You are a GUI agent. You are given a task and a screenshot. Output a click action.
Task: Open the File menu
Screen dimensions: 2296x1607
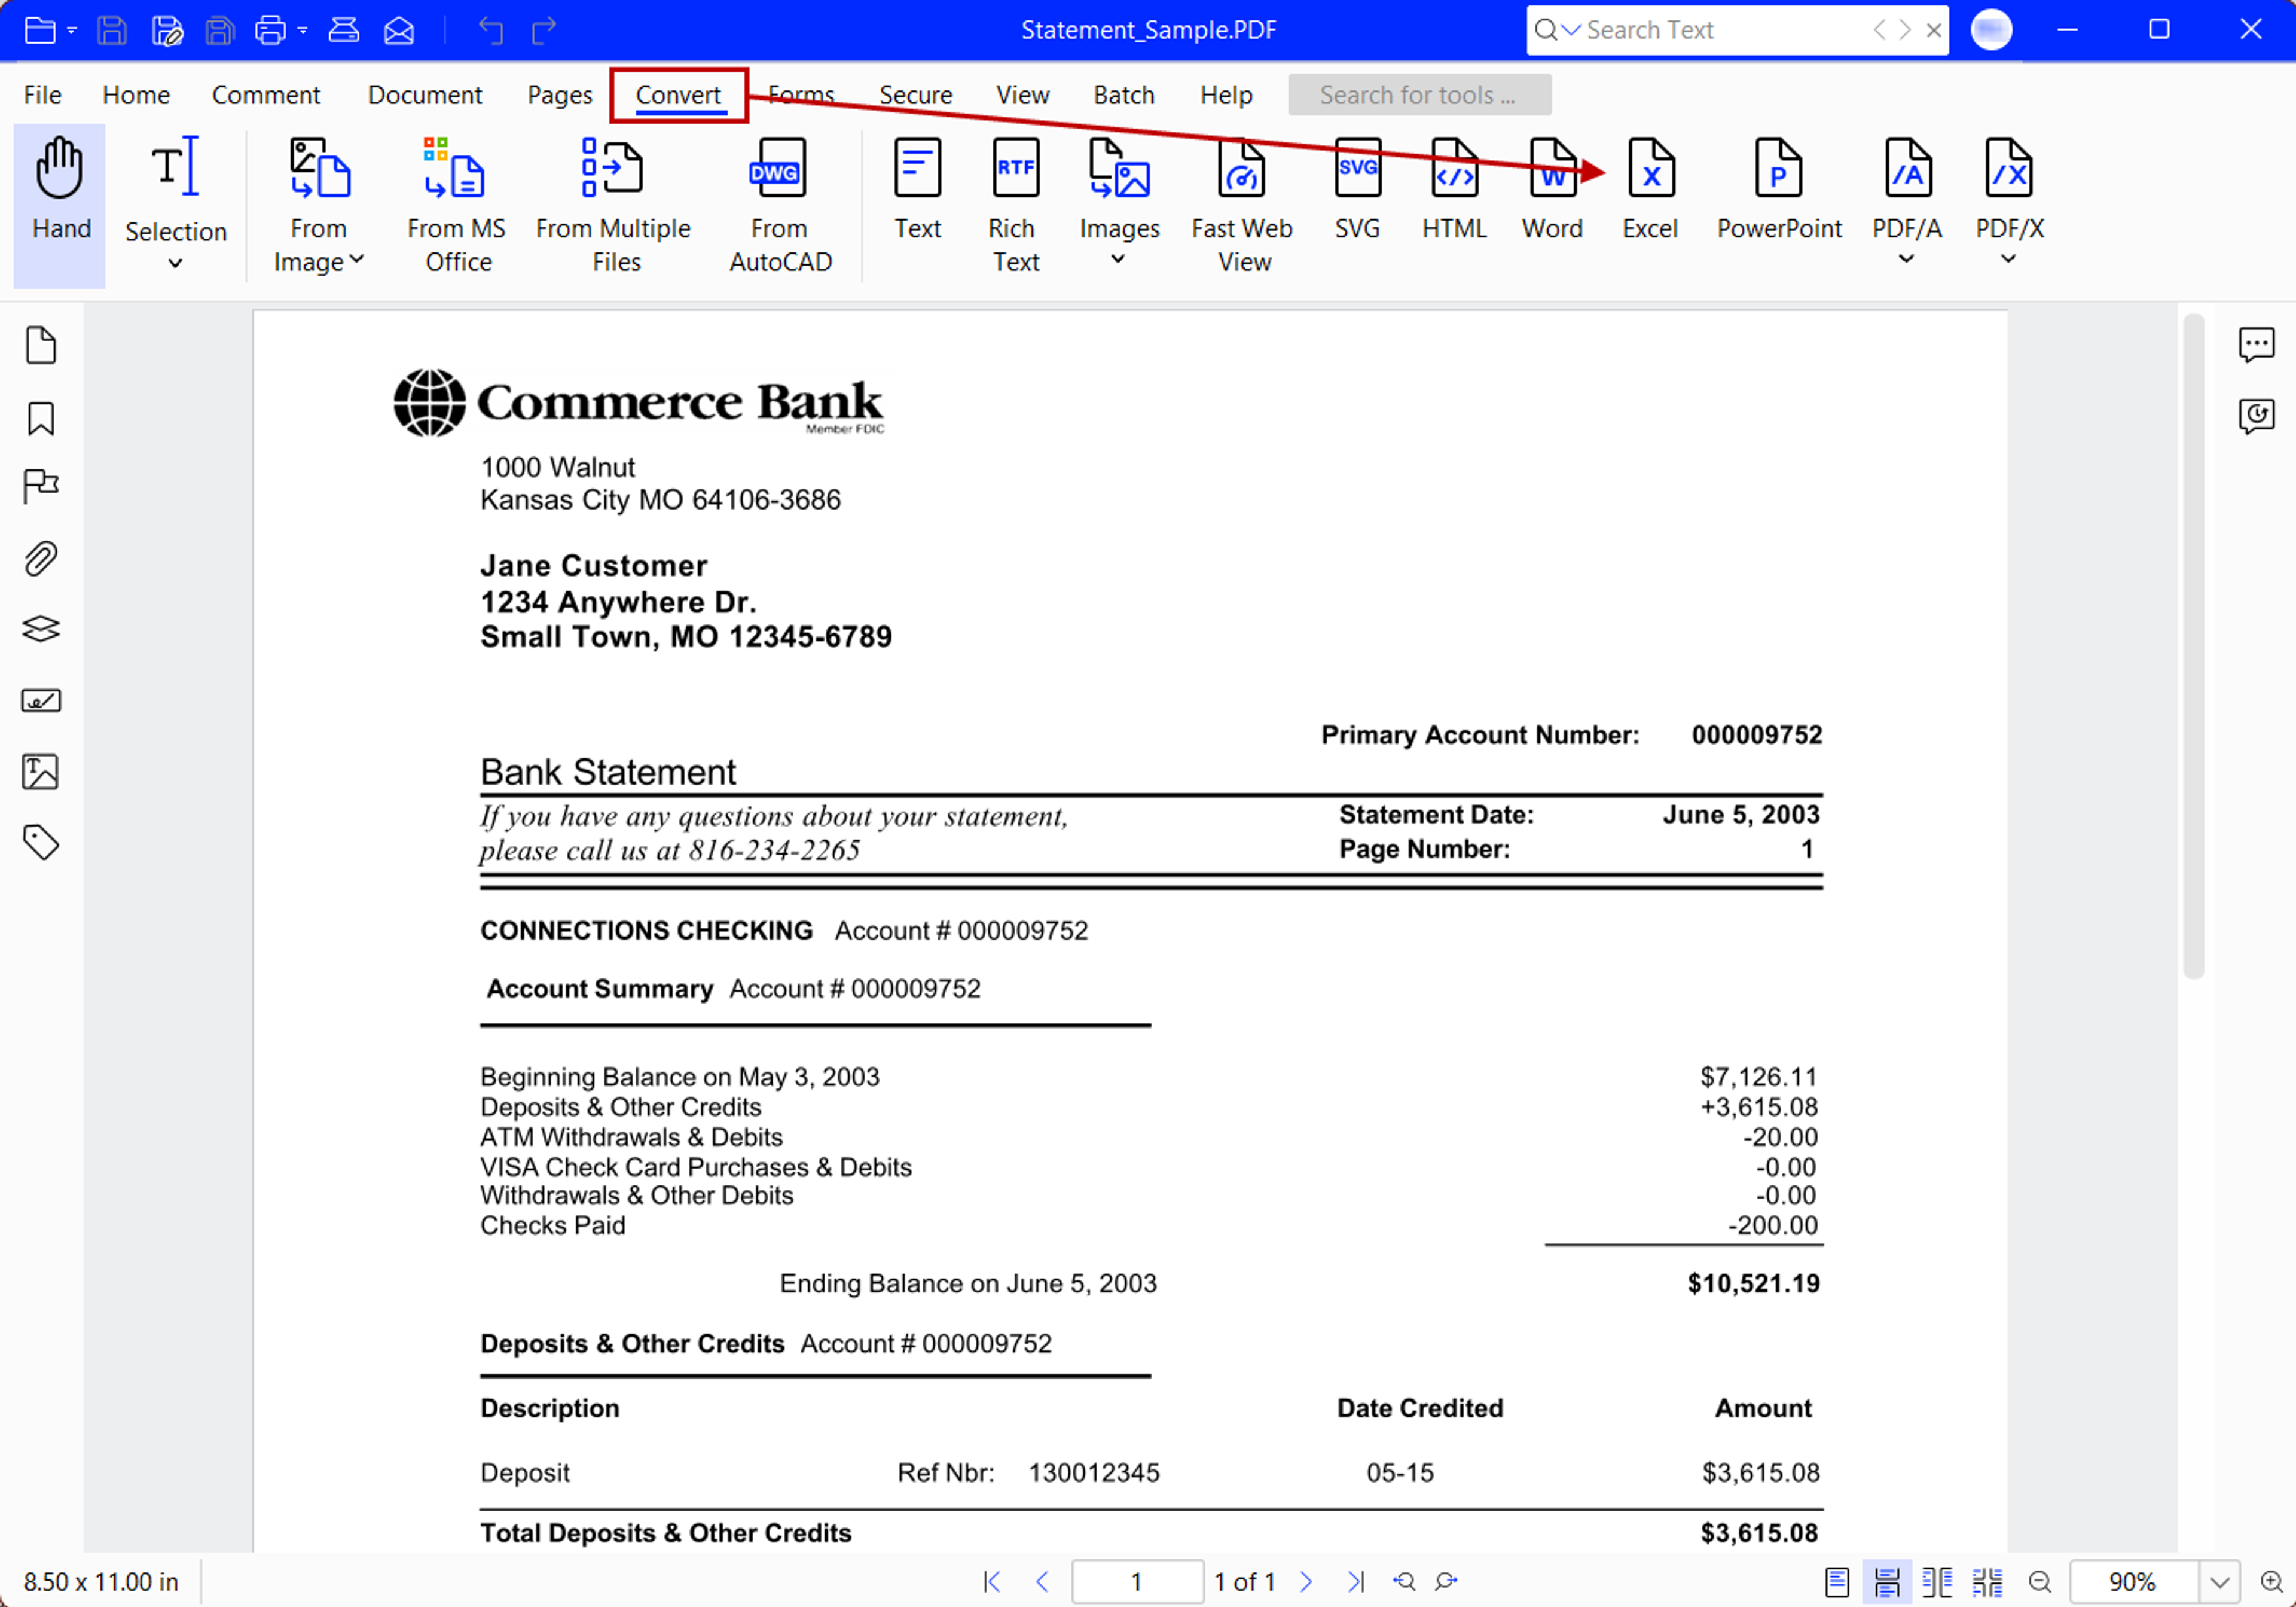(x=43, y=95)
